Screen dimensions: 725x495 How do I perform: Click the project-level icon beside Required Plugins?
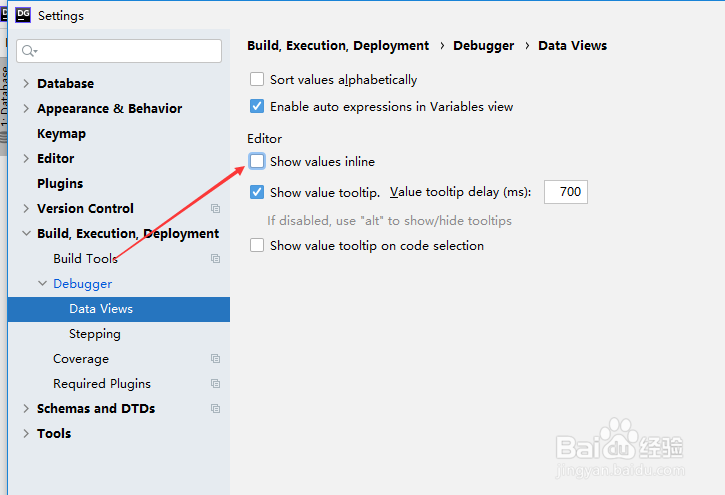click(215, 384)
